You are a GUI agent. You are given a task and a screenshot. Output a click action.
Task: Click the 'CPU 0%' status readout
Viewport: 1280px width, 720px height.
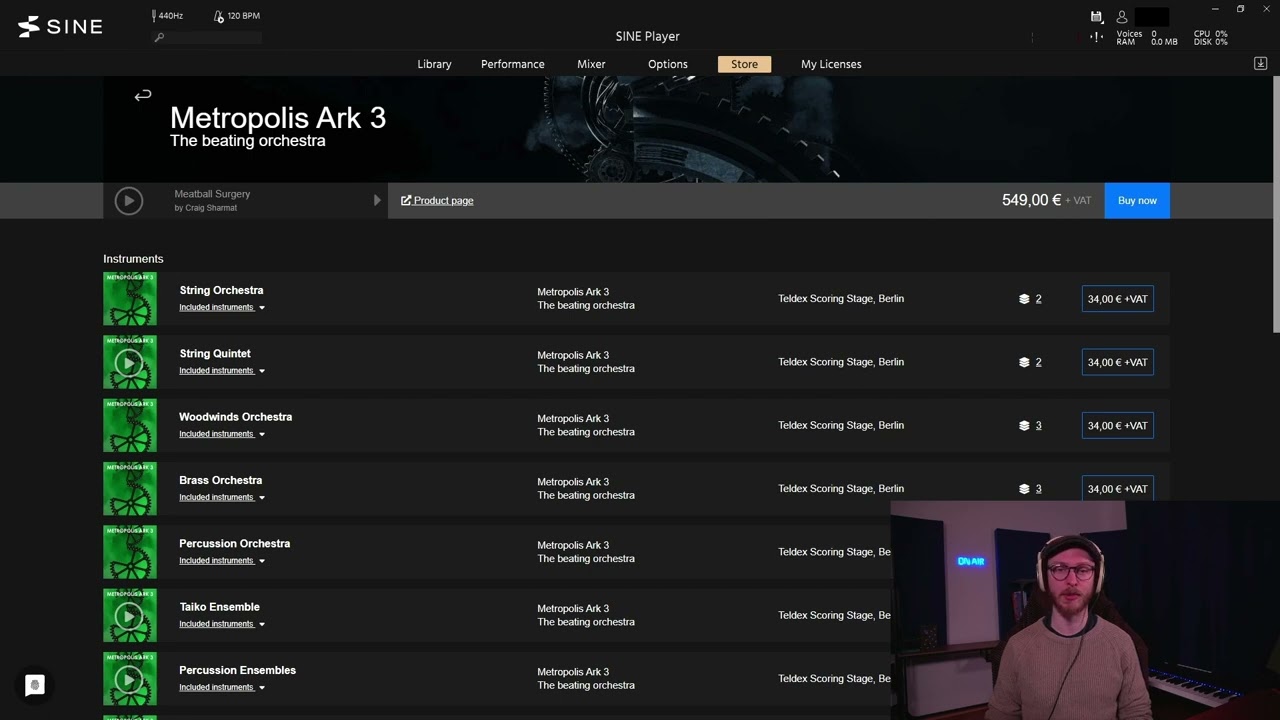pos(1210,34)
